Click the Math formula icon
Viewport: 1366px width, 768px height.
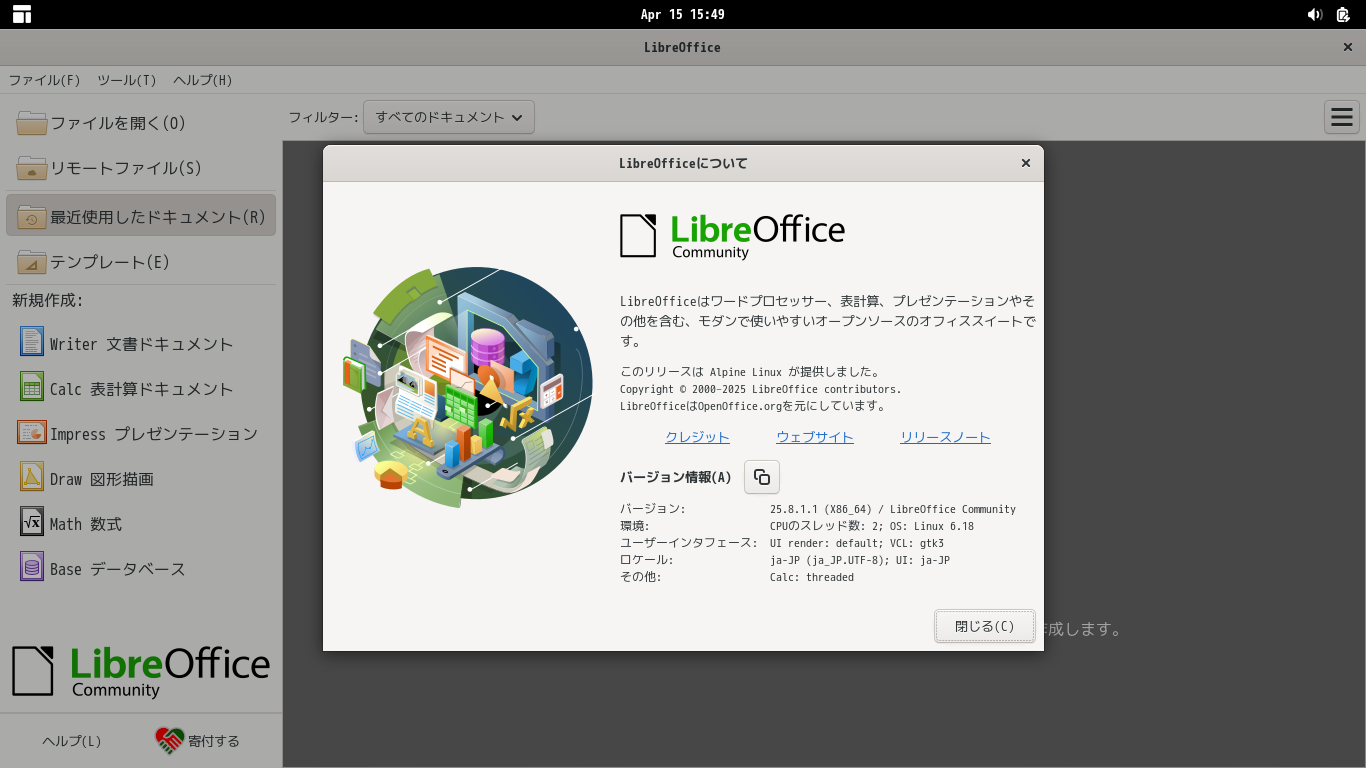32,522
